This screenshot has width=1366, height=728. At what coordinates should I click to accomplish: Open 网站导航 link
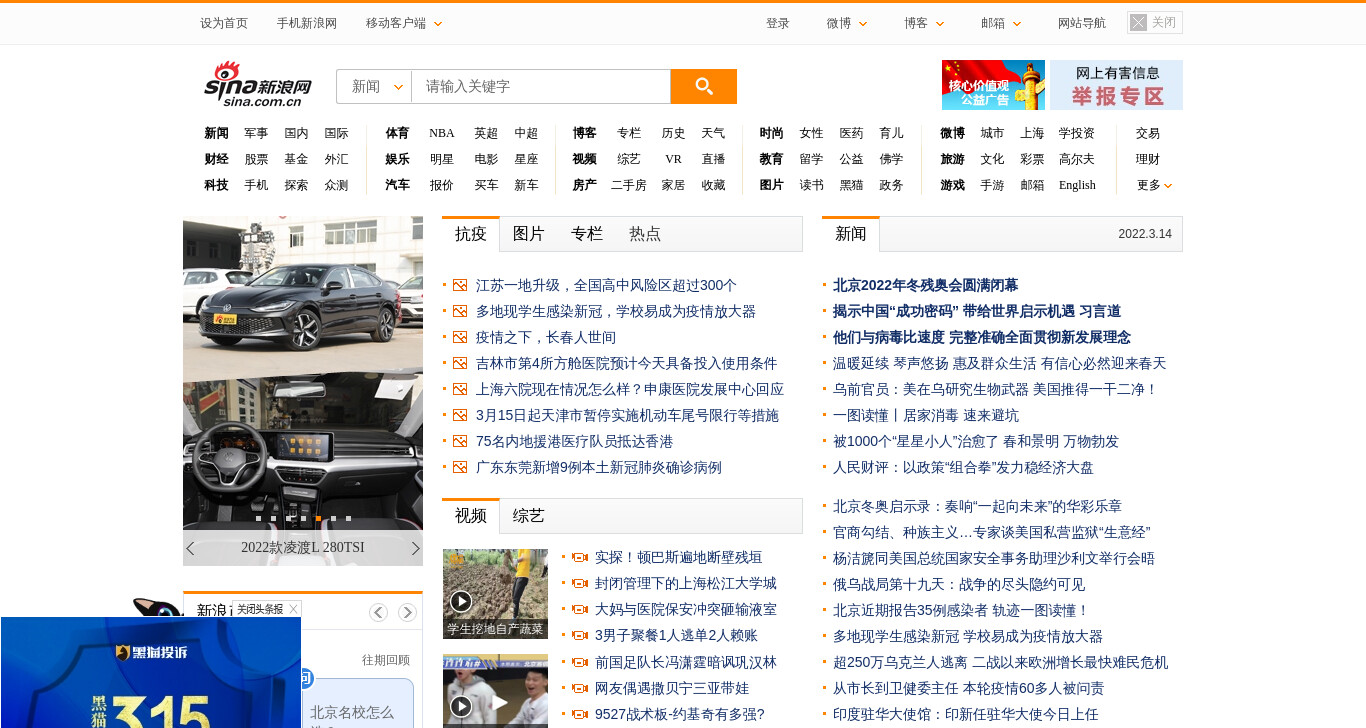coord(1082,23)
